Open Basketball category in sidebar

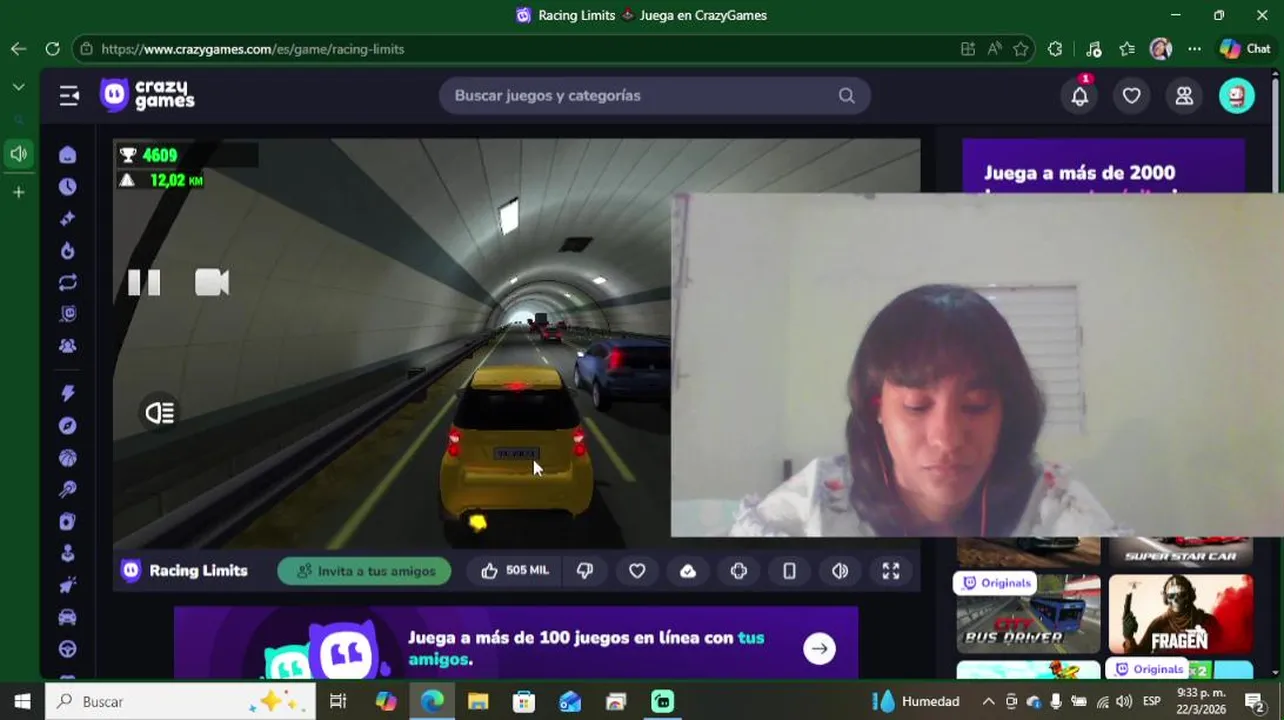coord(68,458)
